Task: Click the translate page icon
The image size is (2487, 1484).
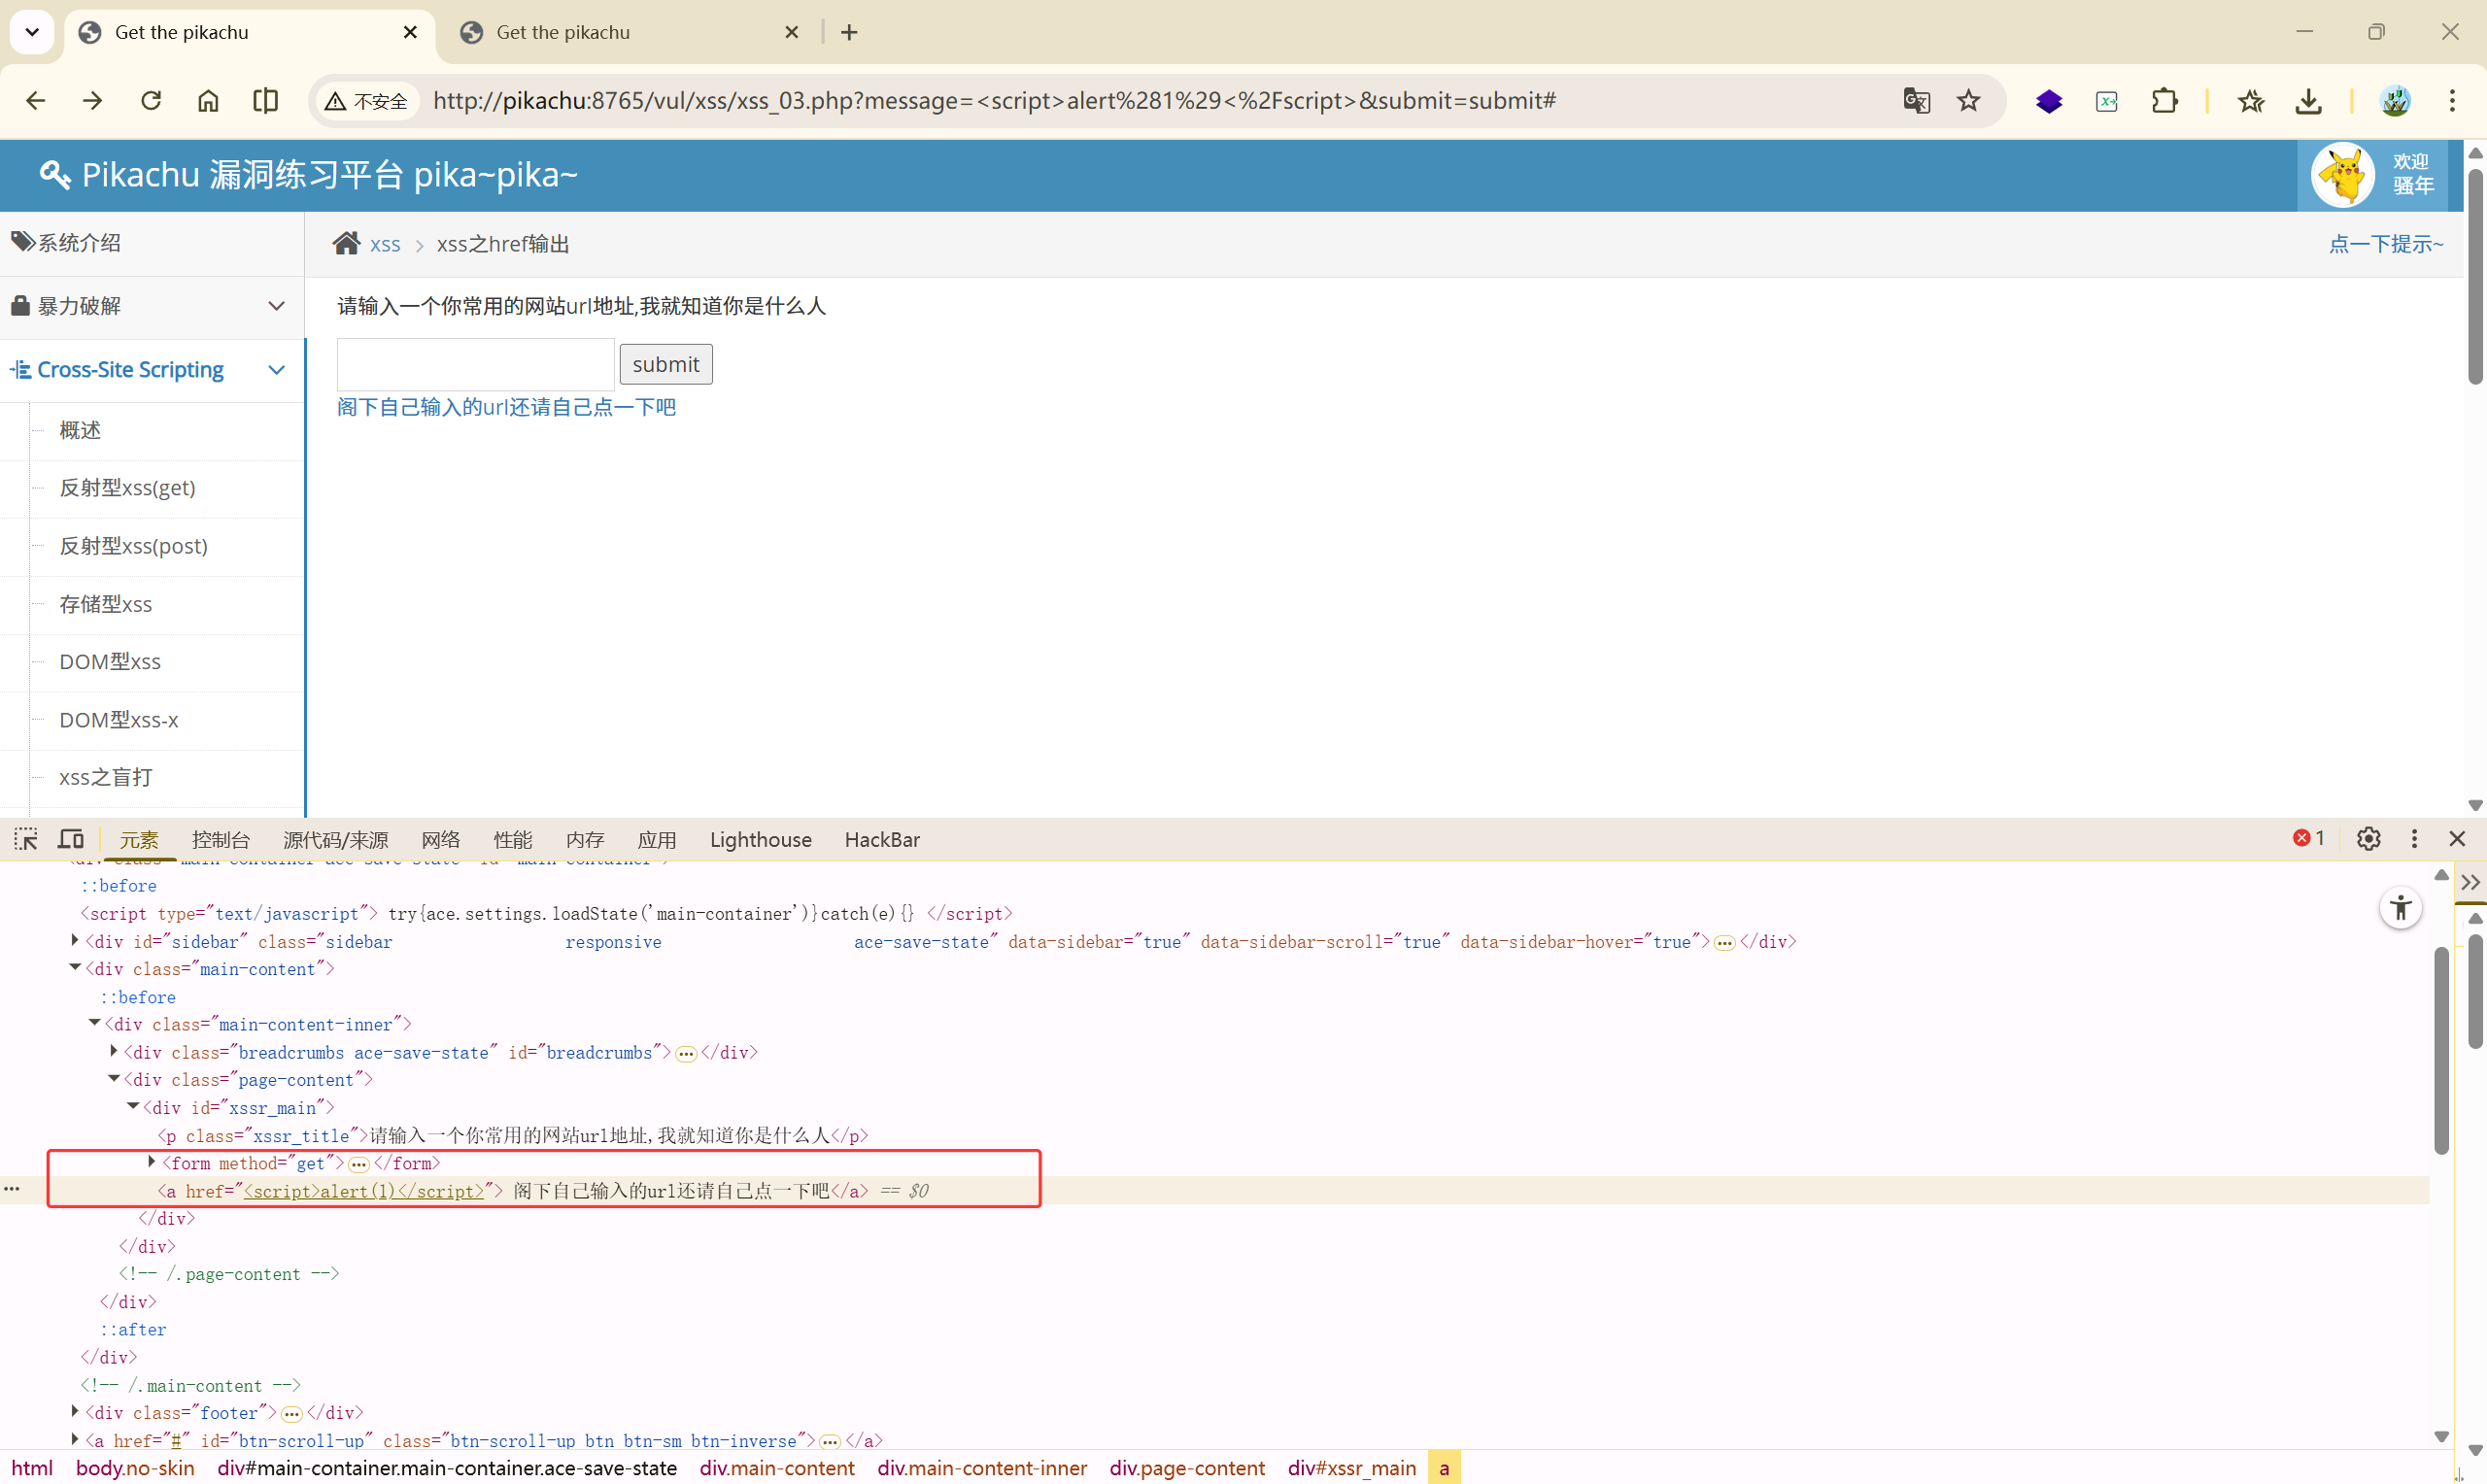Action: tap(1915, 101)
